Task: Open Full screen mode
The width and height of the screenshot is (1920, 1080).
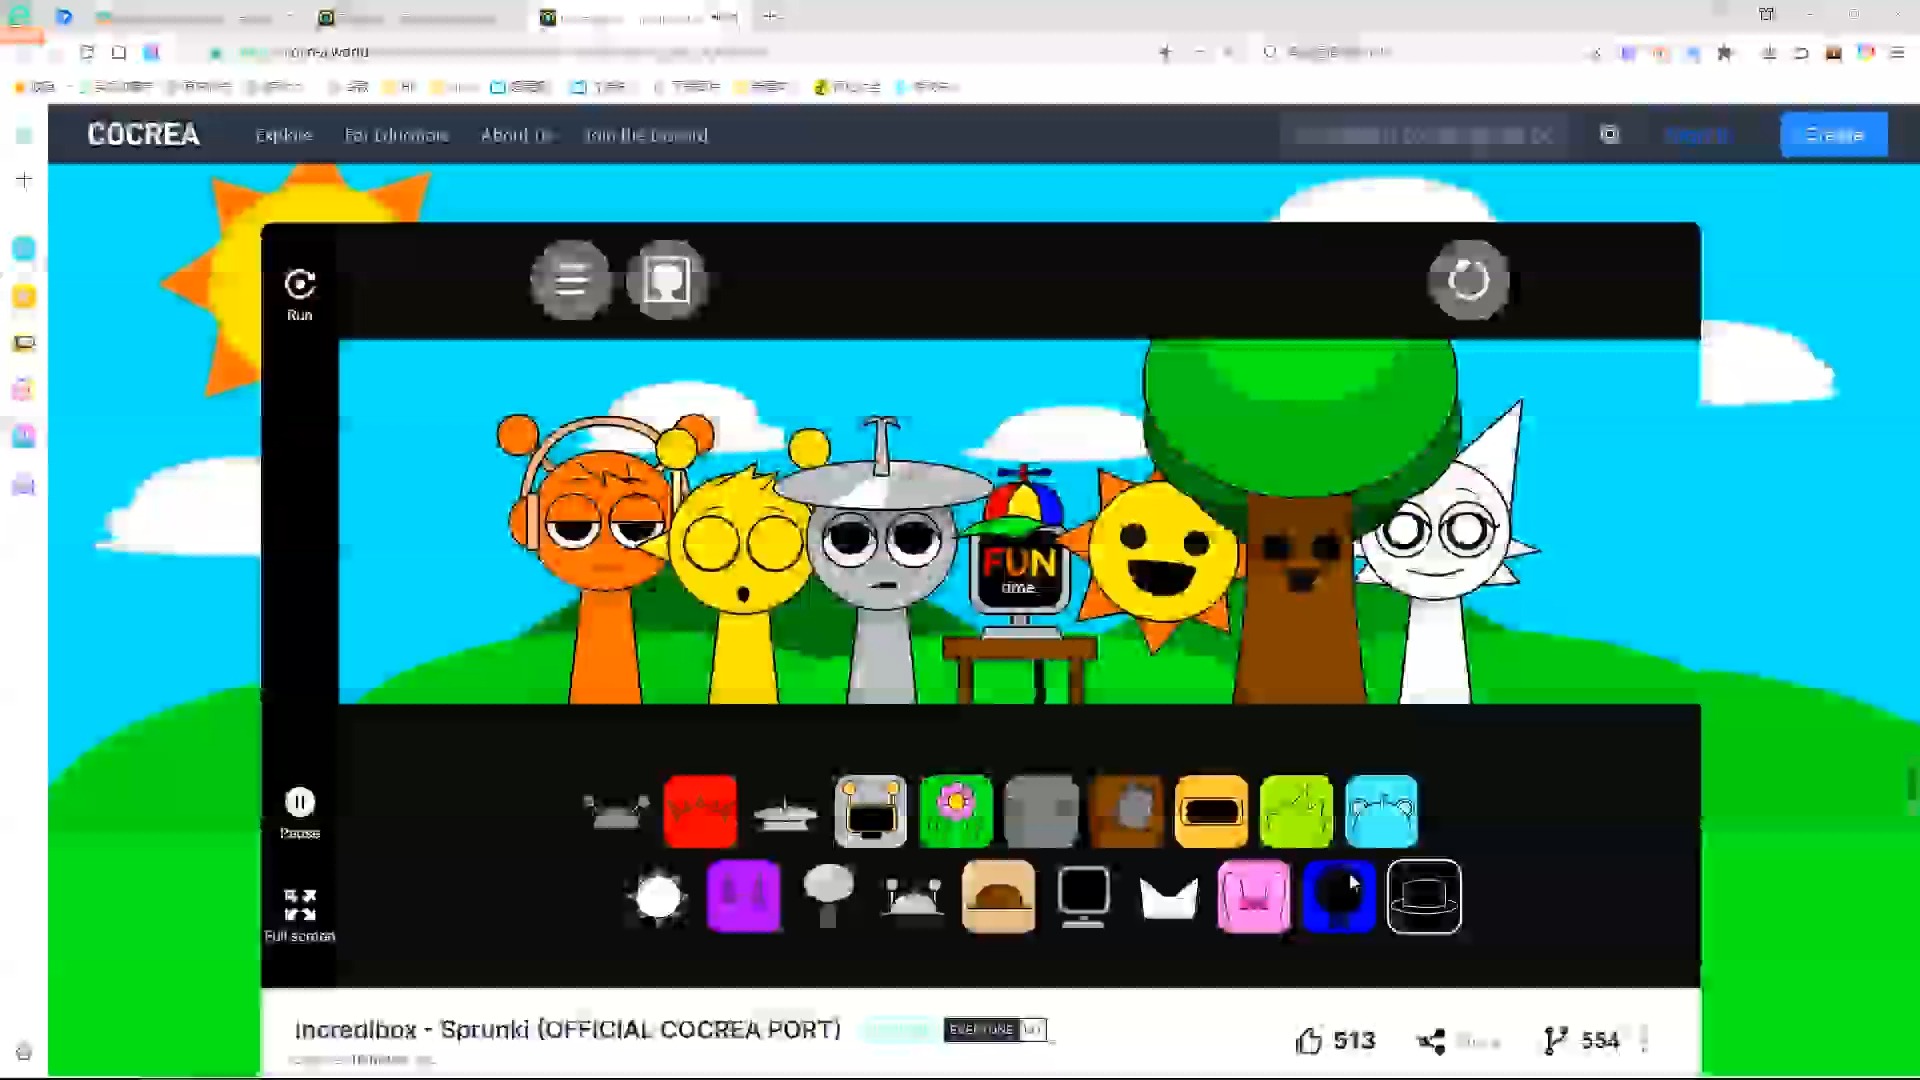Action: click(300, 905)
